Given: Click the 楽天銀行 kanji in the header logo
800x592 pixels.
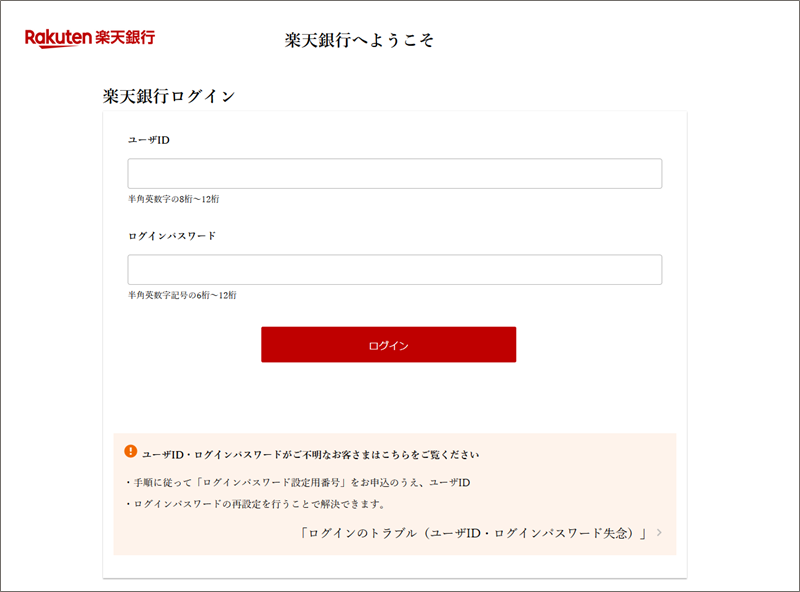Looking at the screenshot, I should (x=126, y=38).
